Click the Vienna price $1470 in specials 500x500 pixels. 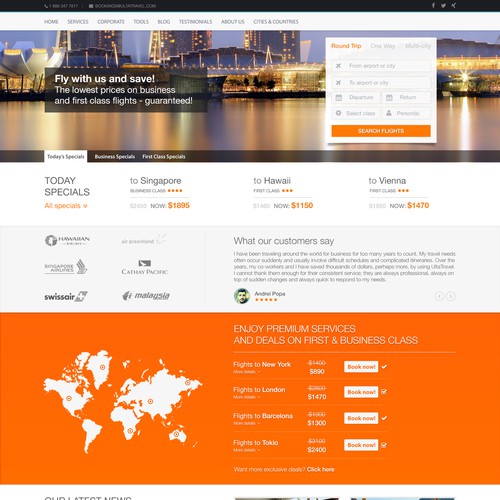click(418, 205)
